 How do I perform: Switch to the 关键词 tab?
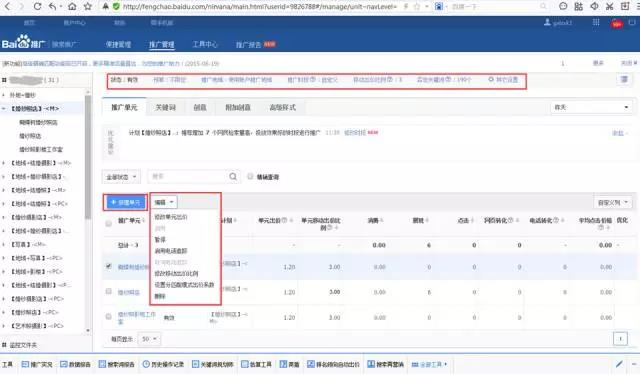165,107
